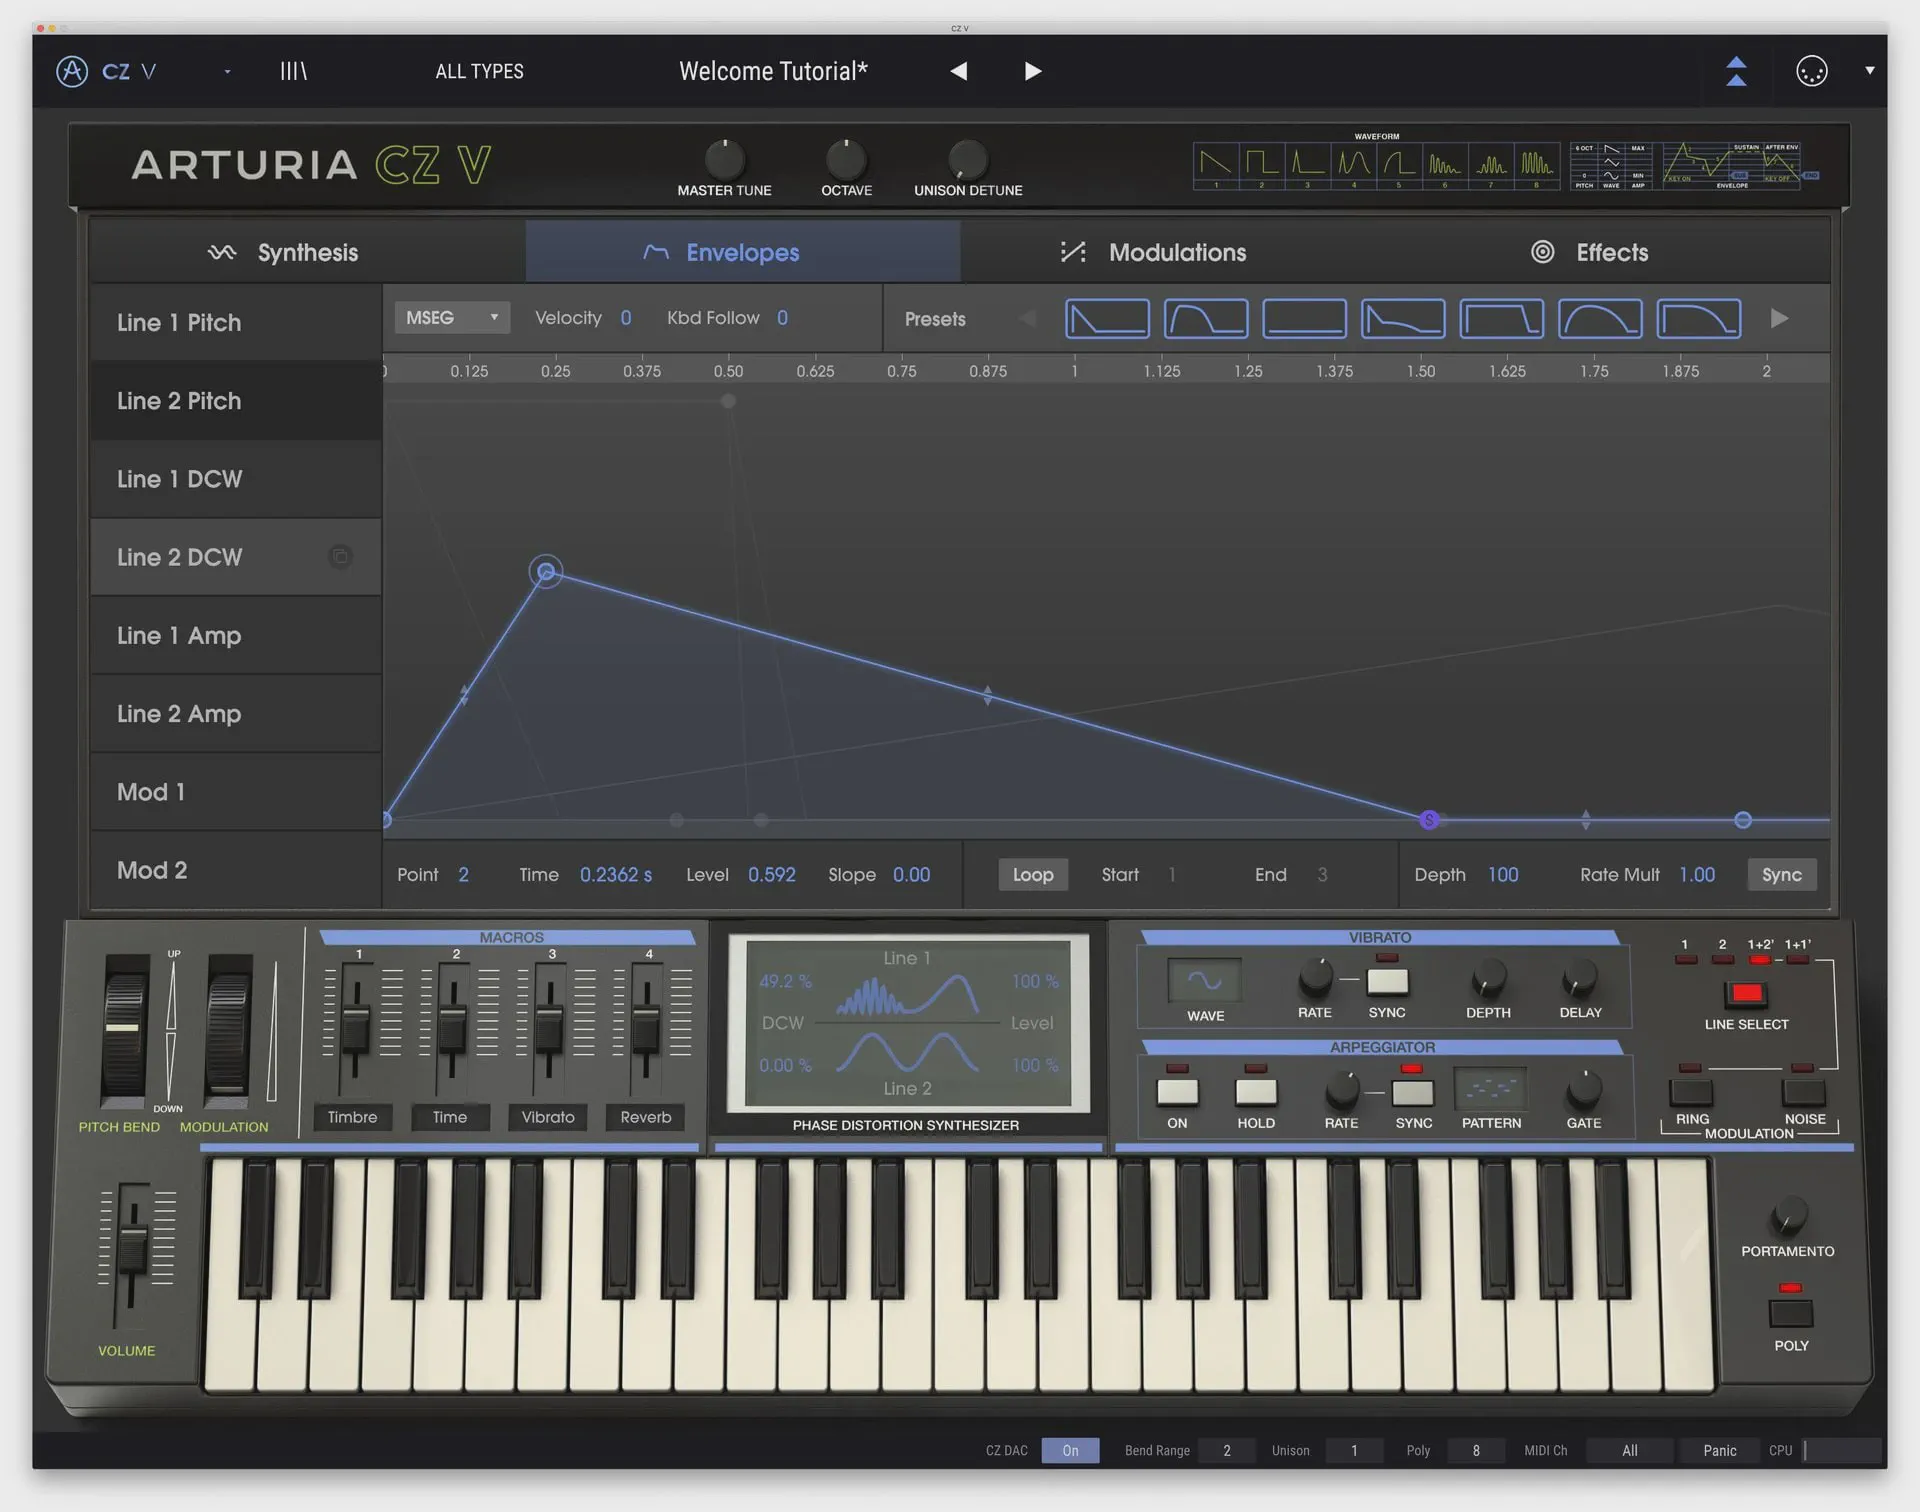
Task: Click the Timbre macro slider
Action: pyautogui.click(x=355, y=1026)
